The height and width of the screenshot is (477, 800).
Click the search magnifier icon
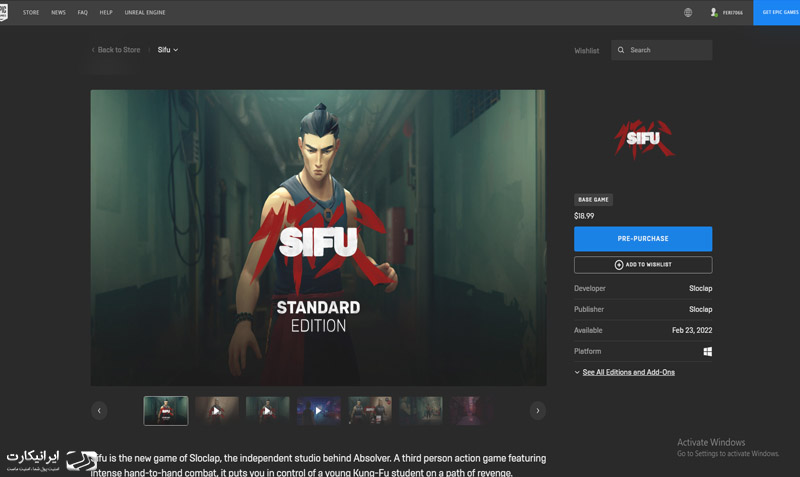621,50
